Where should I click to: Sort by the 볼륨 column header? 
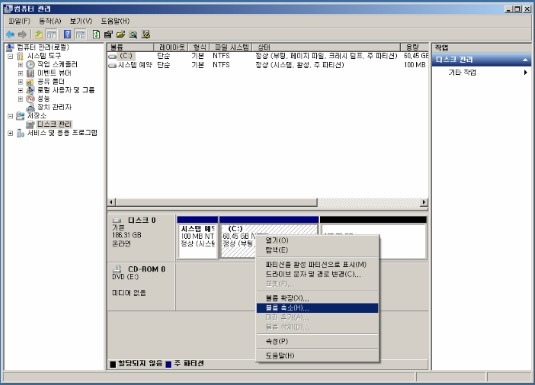(x=130, y=47)
